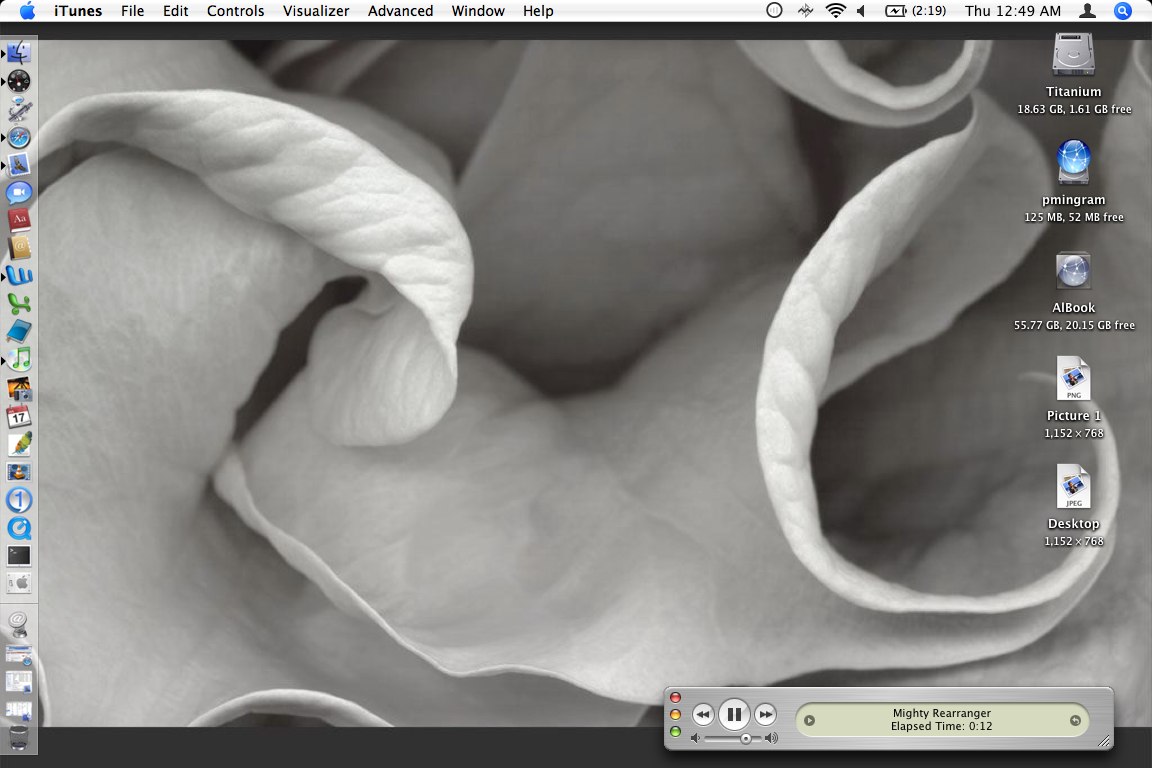Open Finder from the Dock
The image size is (1152, 768).
tap(19, 54)
